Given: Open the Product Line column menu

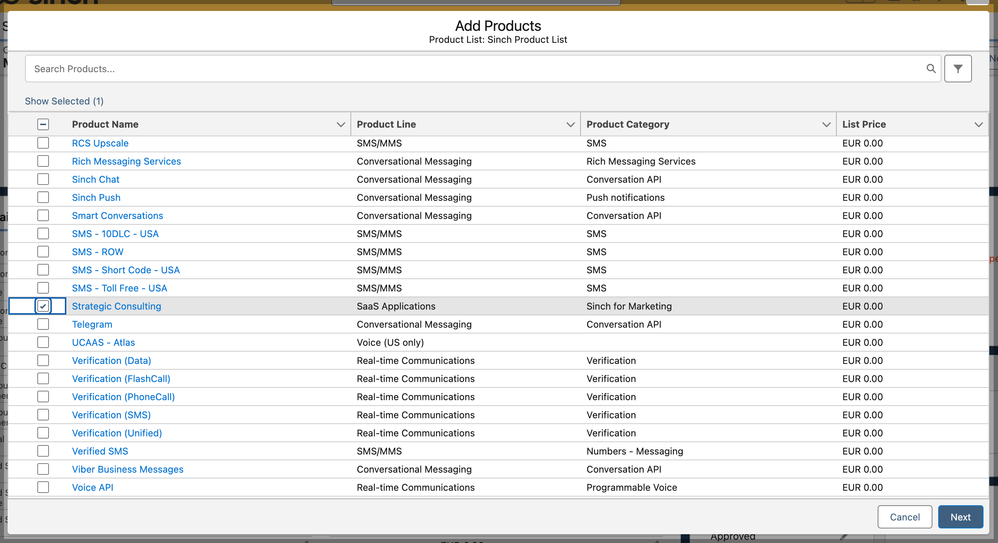Looking at the screenshot, I should pyautogui.click(x=570, y=124).
